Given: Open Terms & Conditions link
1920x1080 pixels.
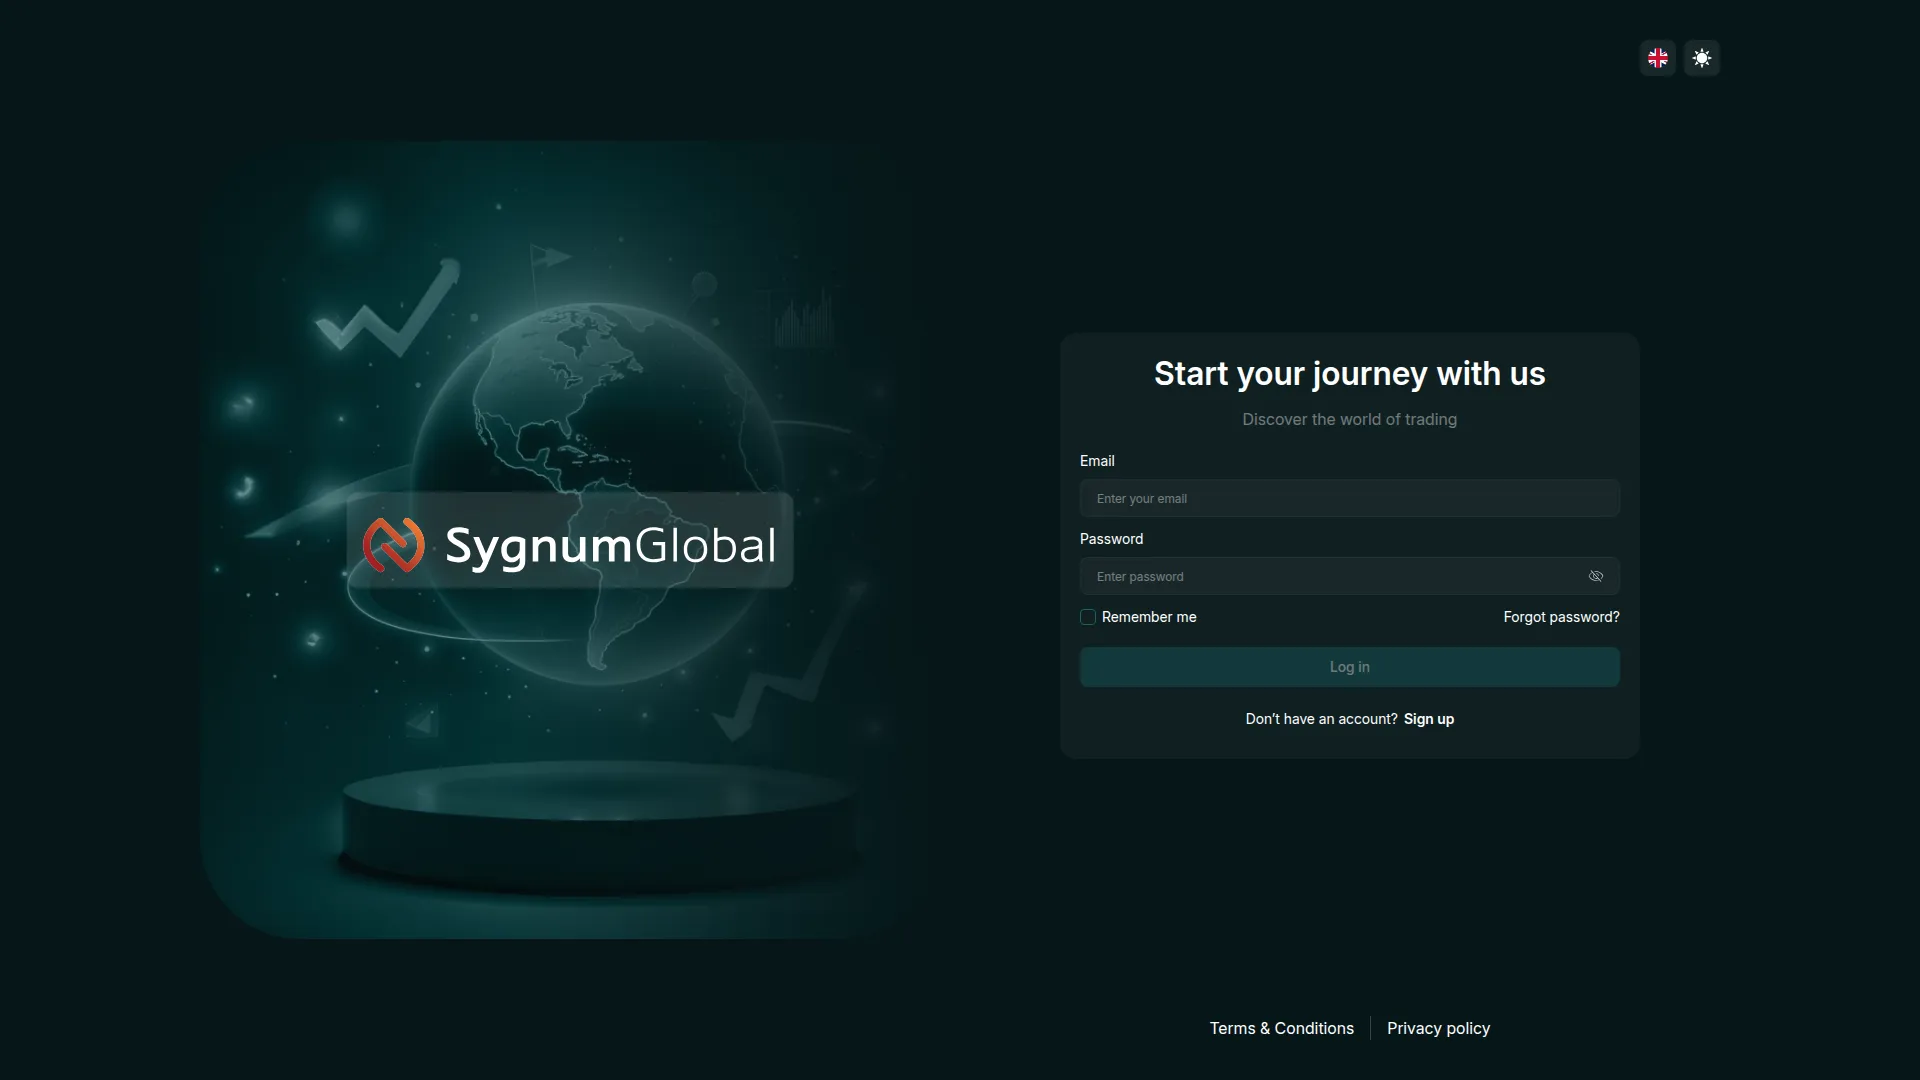Looking at the screenshot, I should point(1282,1028).
